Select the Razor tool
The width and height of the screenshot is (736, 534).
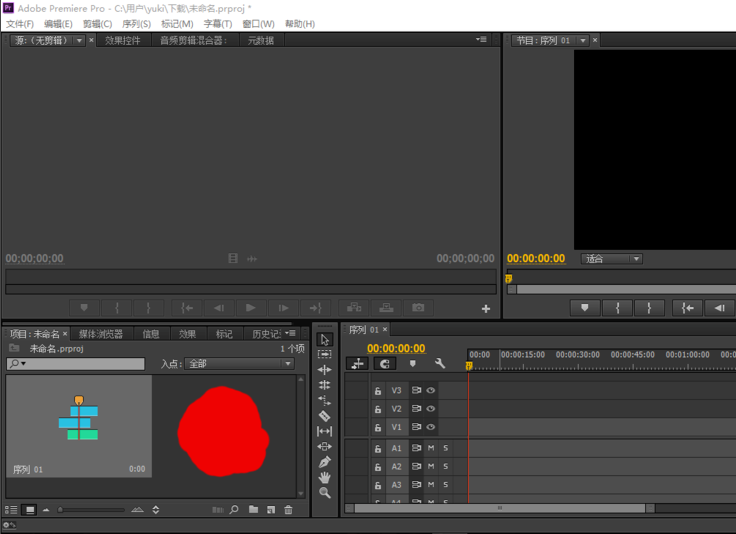point(324,415)
